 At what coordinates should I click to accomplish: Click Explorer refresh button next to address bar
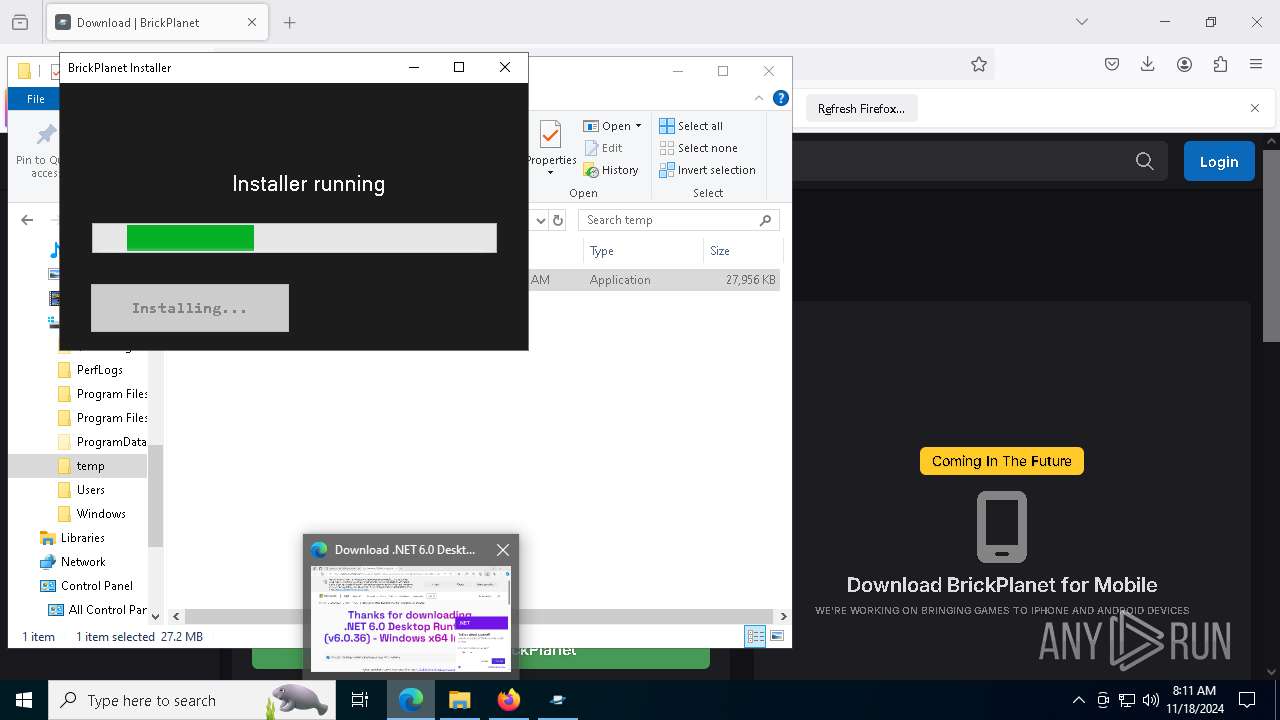(x=558, y=220)
